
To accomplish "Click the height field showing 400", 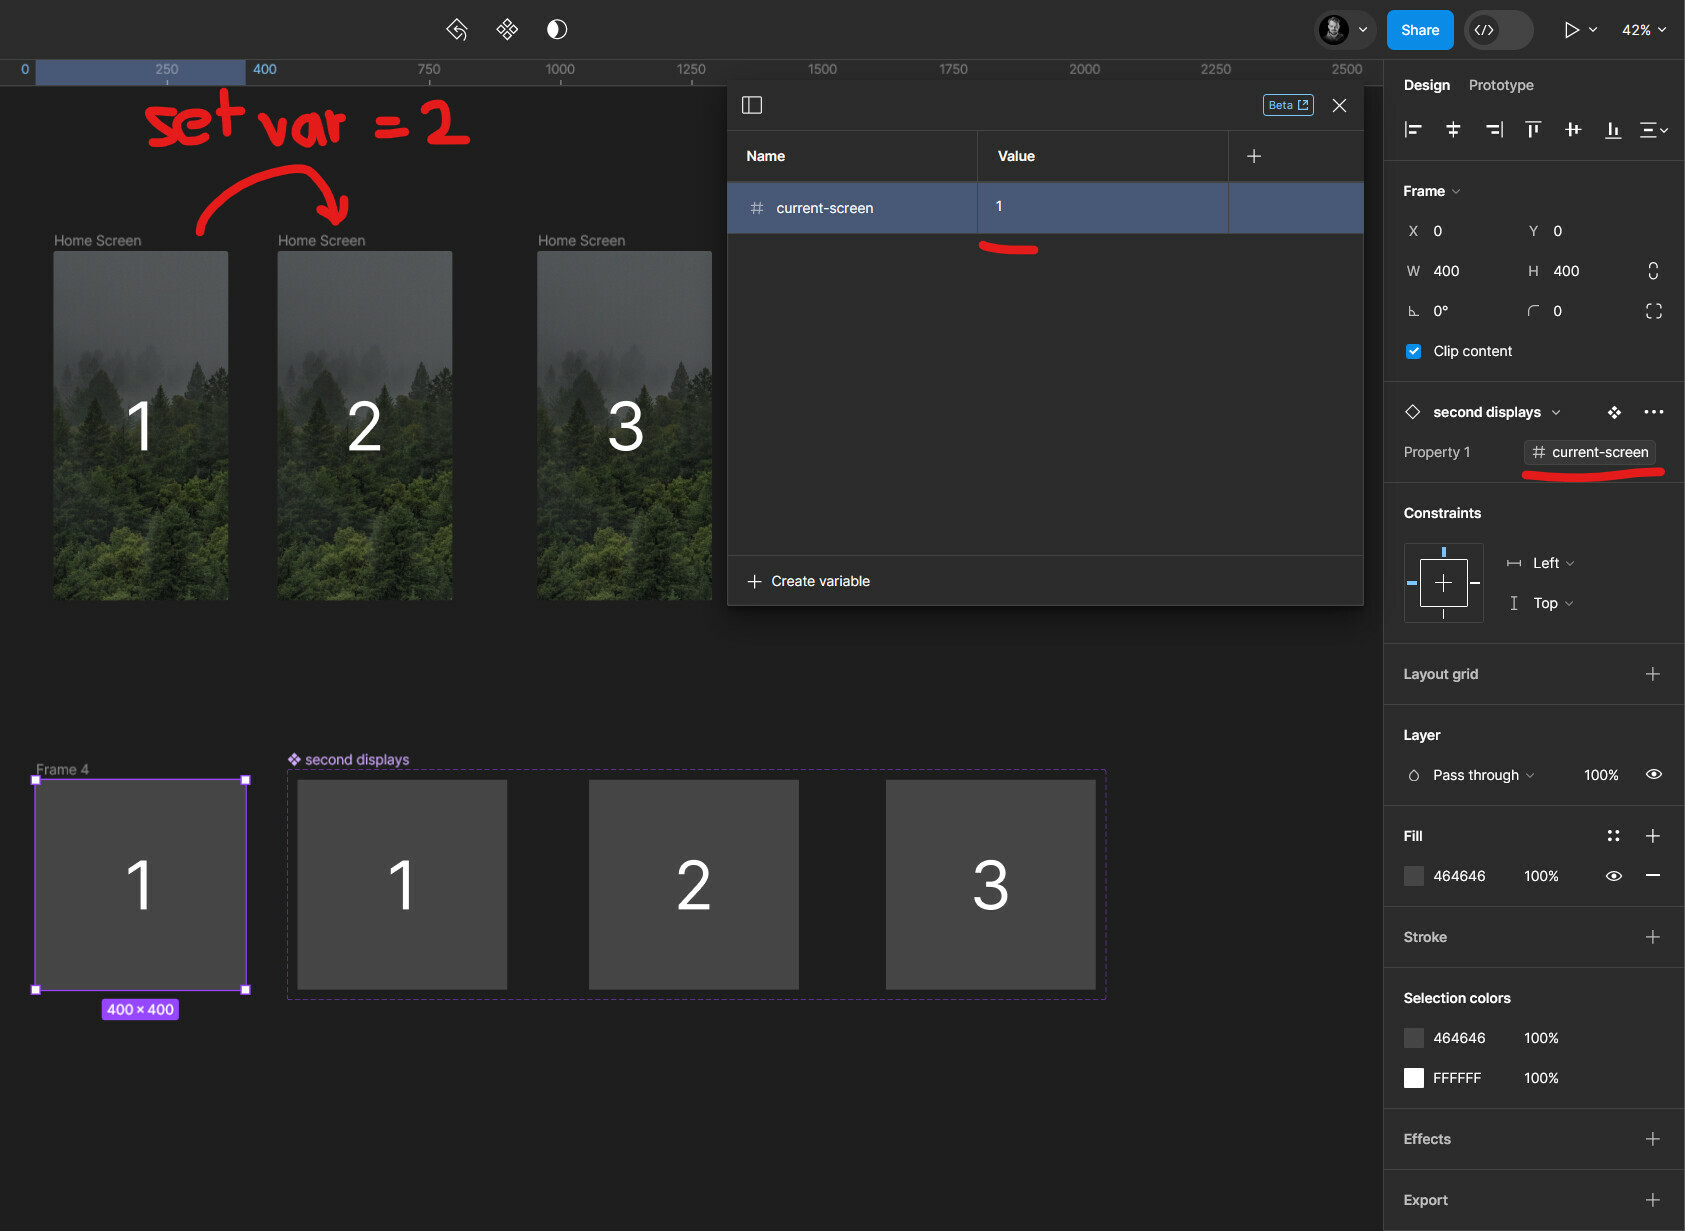I will point(1575,271).
